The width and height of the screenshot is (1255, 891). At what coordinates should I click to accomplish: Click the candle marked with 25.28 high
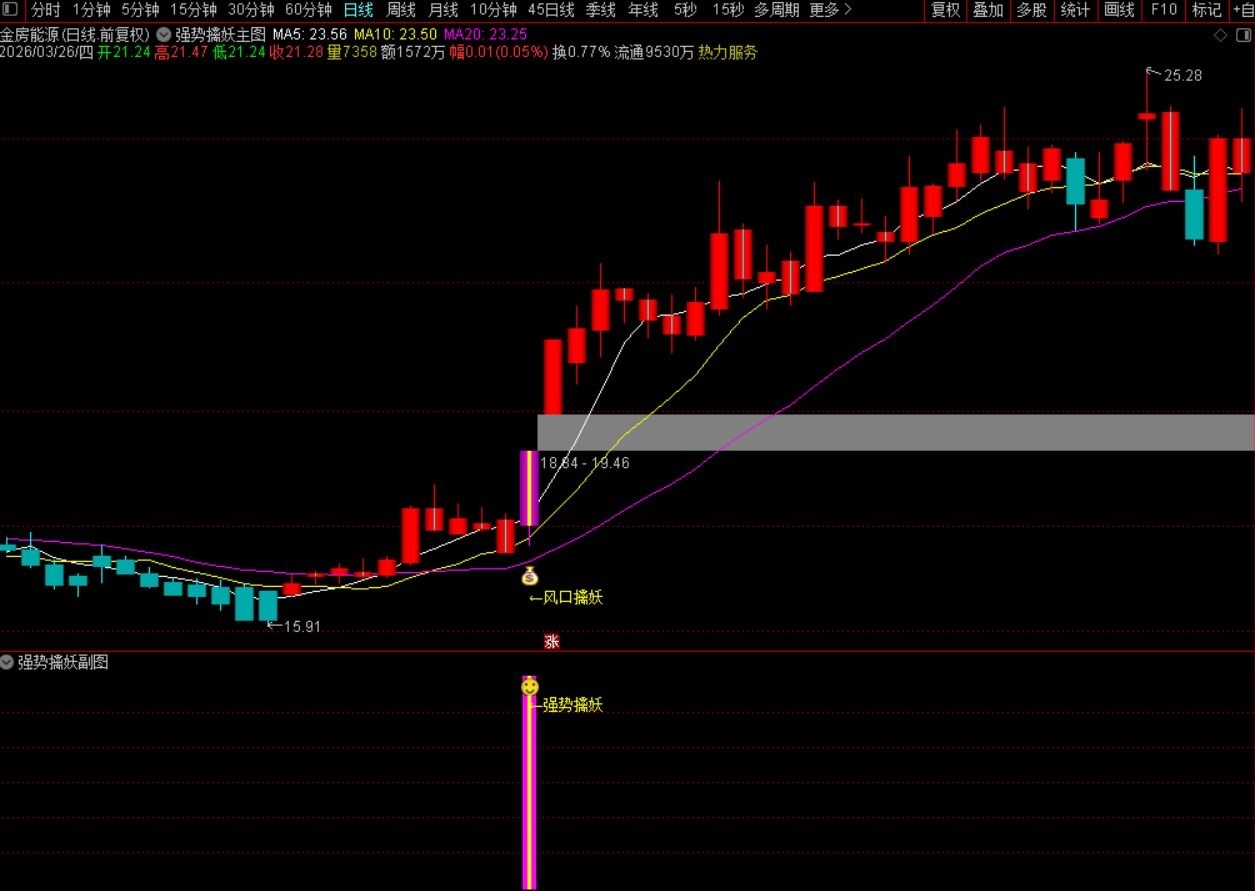(1146, 117)
